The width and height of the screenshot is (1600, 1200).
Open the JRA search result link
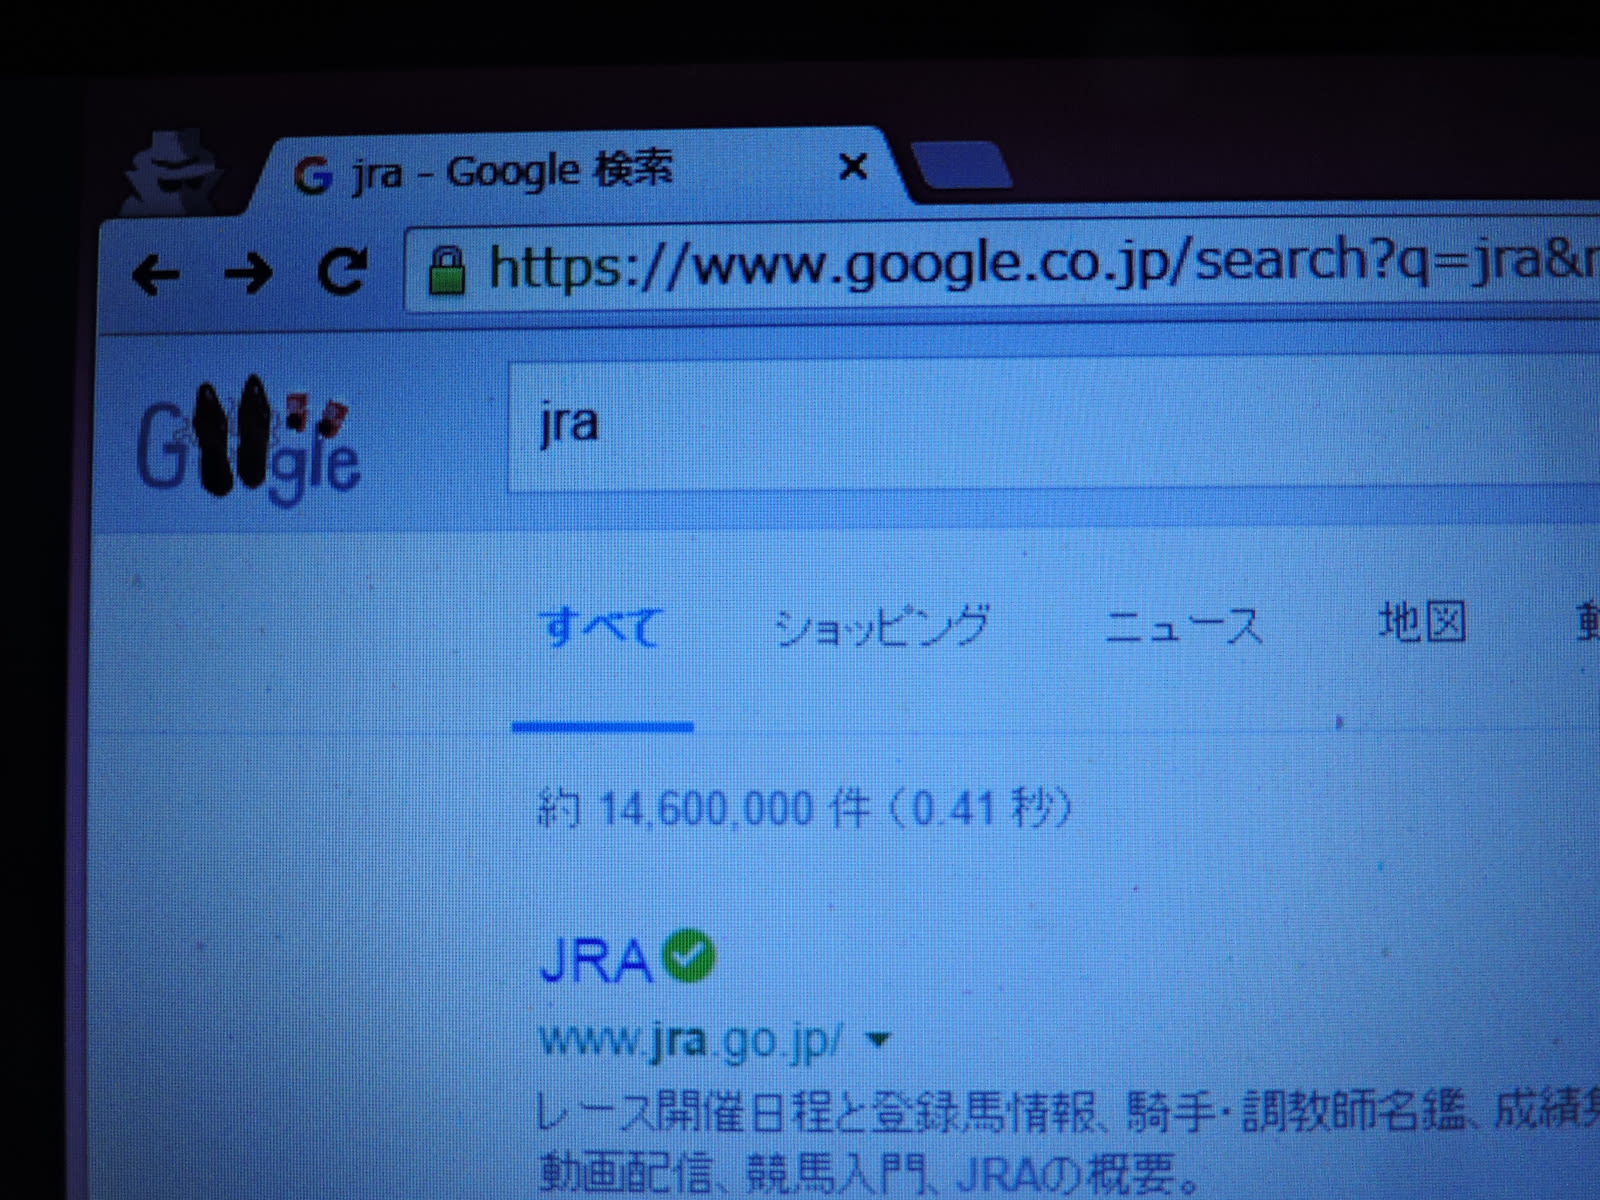click(596, 961)
